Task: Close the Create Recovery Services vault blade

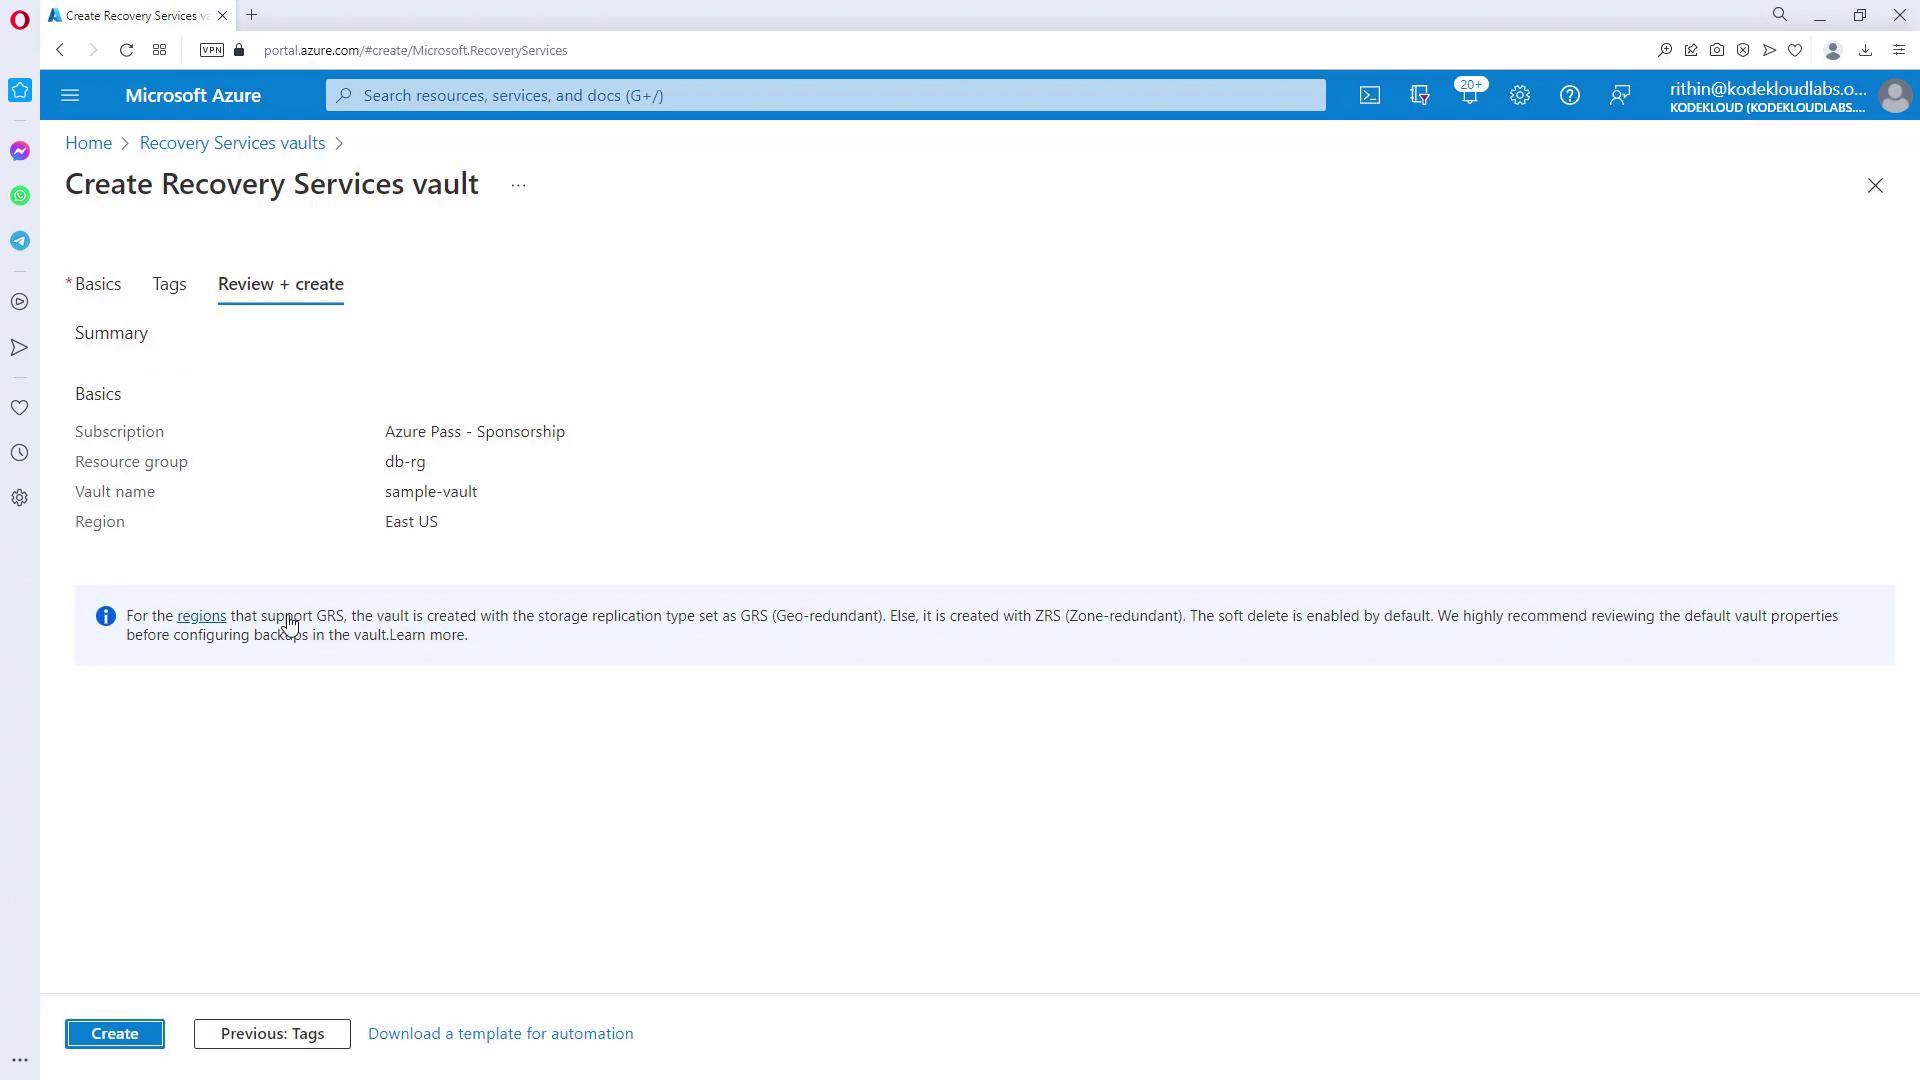Action: (1874, 186)
